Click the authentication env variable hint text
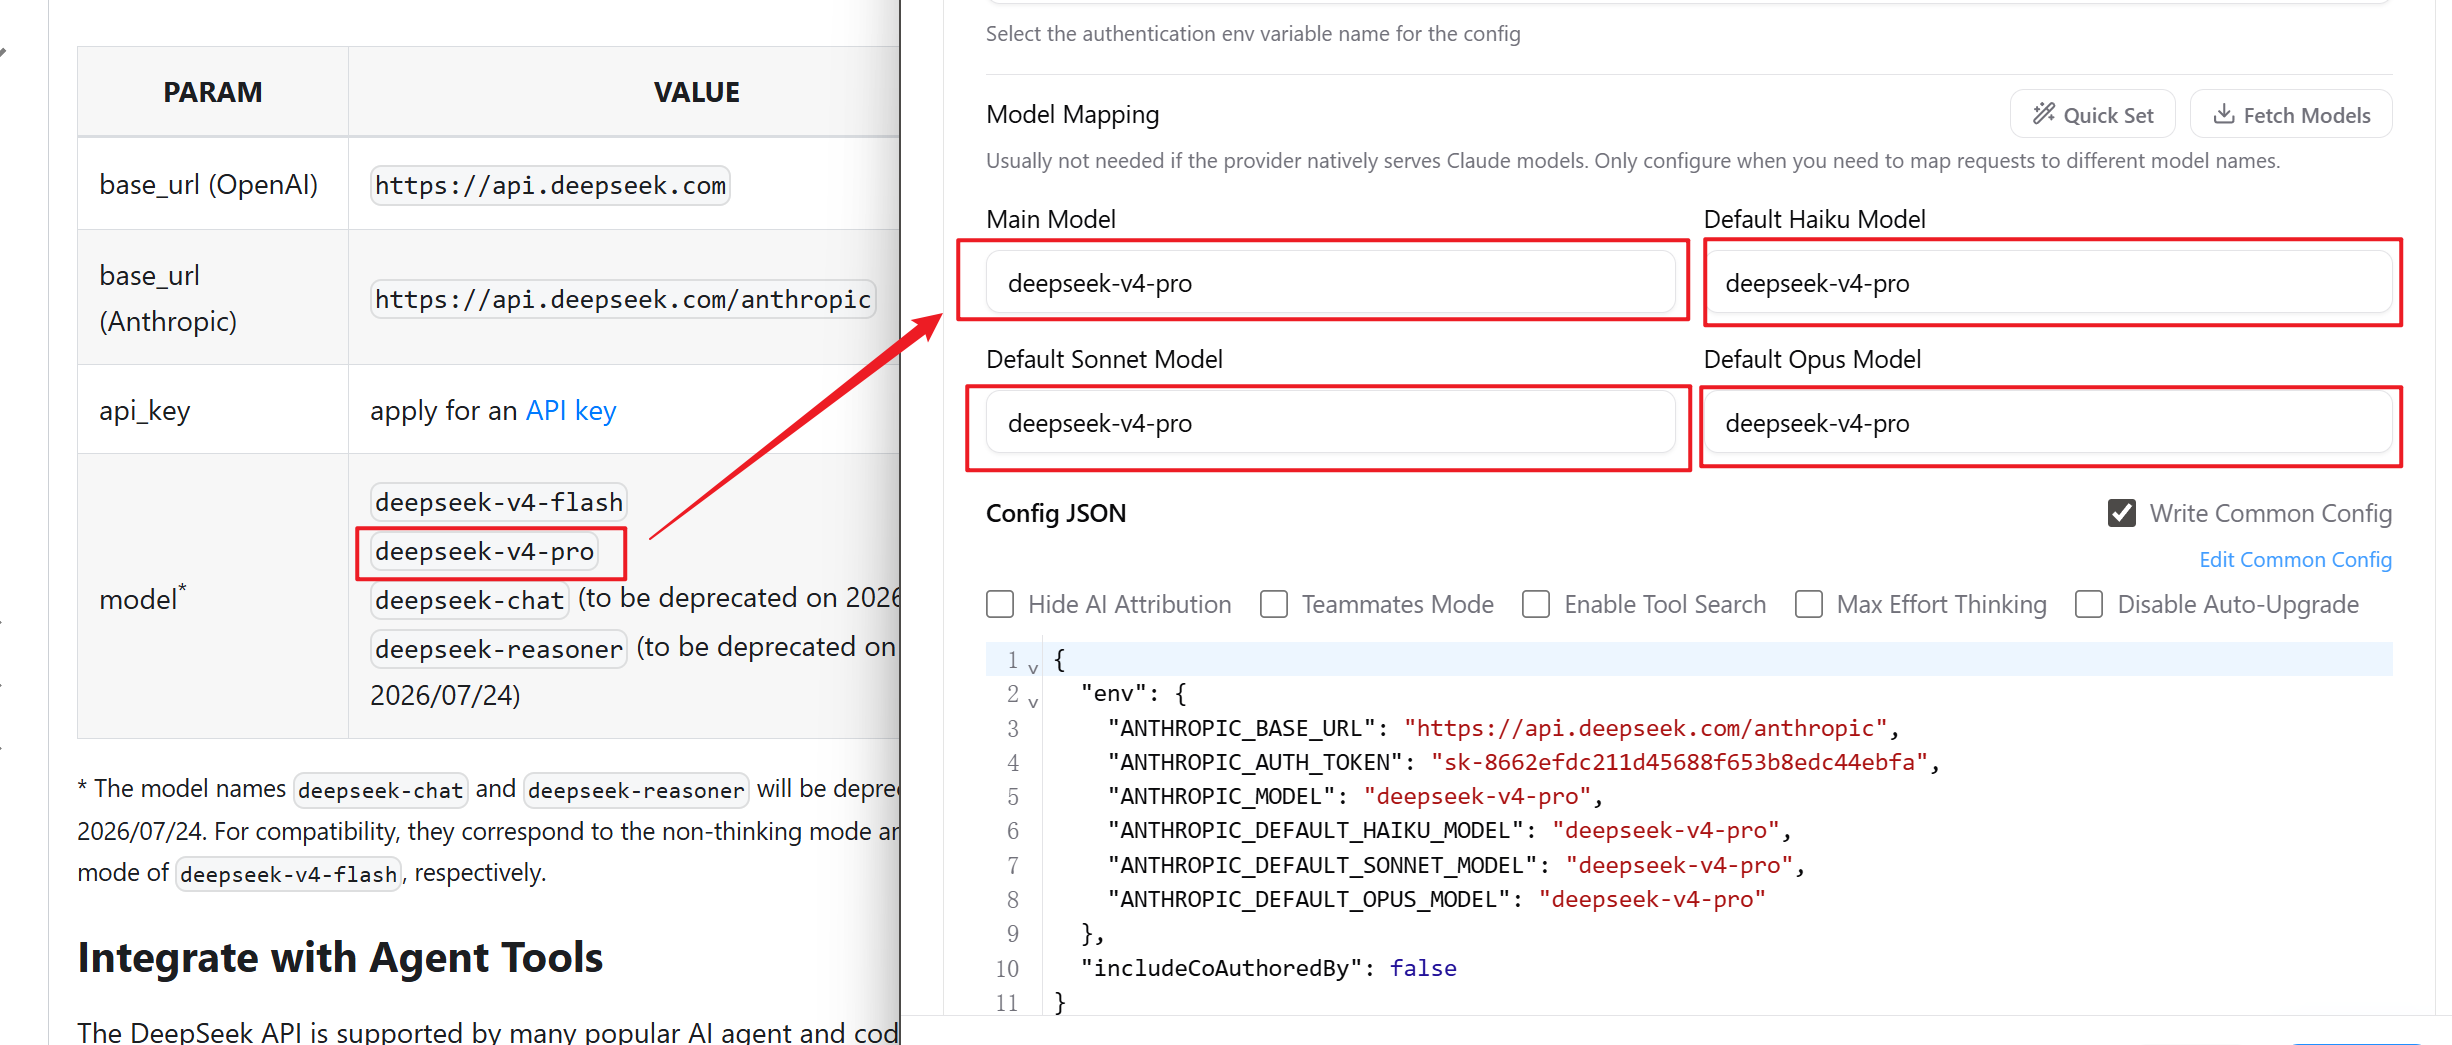The image size is (2452, 1045). pyautogui.click(x=1253, y=34)
